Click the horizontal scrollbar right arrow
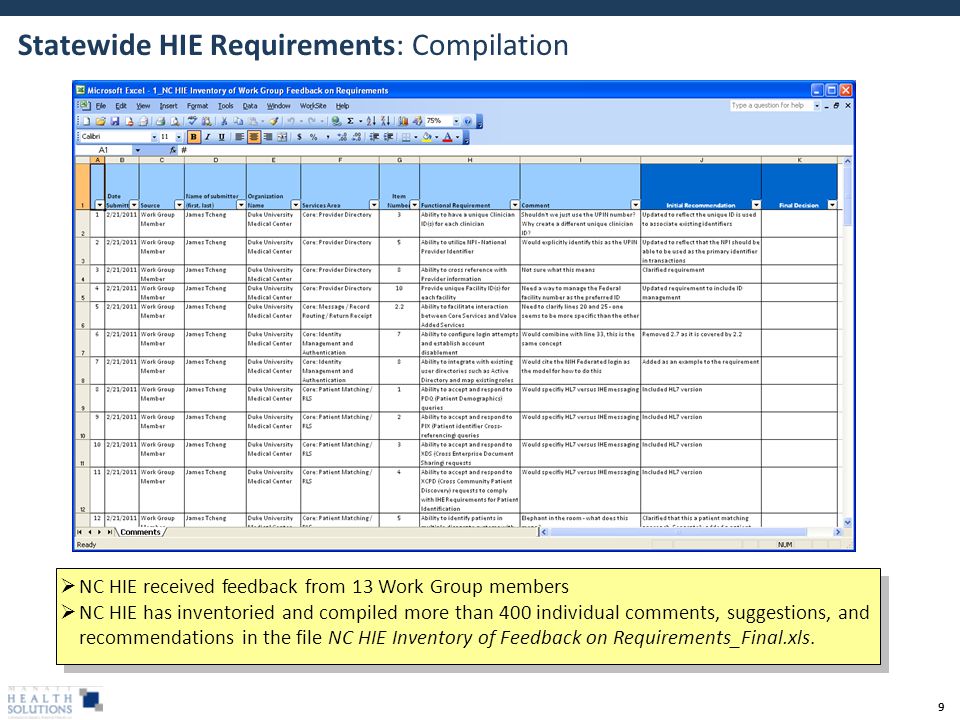This screenshot has height=720, width=960. click(x=838, y=532)
